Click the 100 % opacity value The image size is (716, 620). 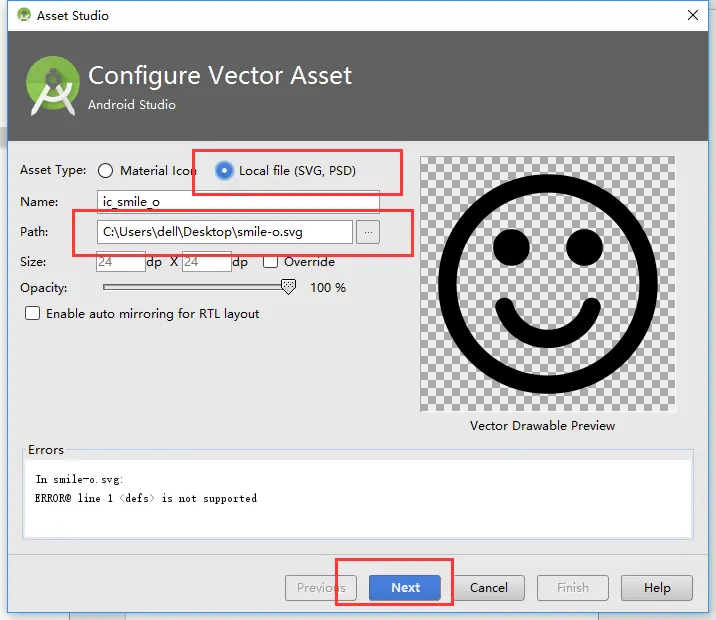pyautogui.click(x=328, y=288)
